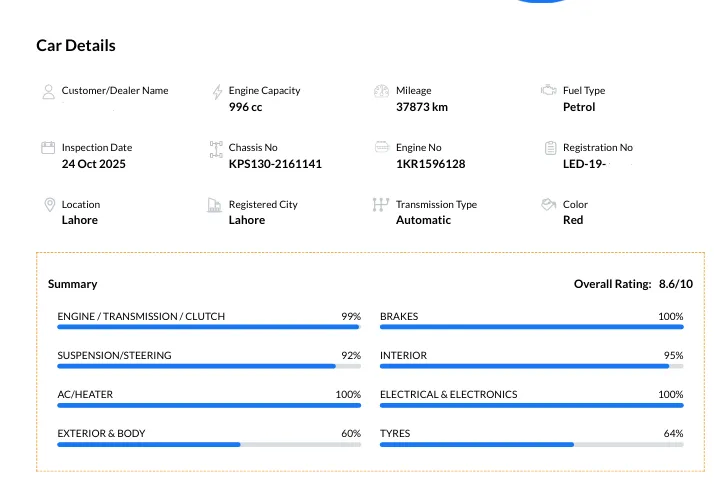Viewport: 724px width, 484px height.
Task: Click the Engine Capacity lightning icon
Action: tap(217, 92)
